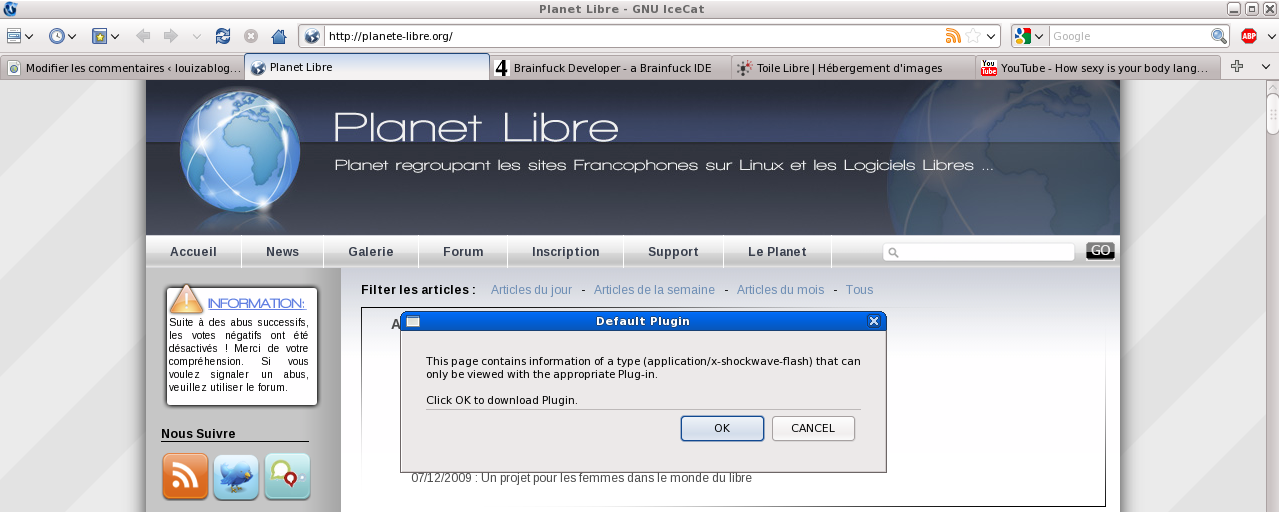Viewport: 1279px width, 512px height.
Task: Open the Accueil menu item
Action: pos(193,252)
